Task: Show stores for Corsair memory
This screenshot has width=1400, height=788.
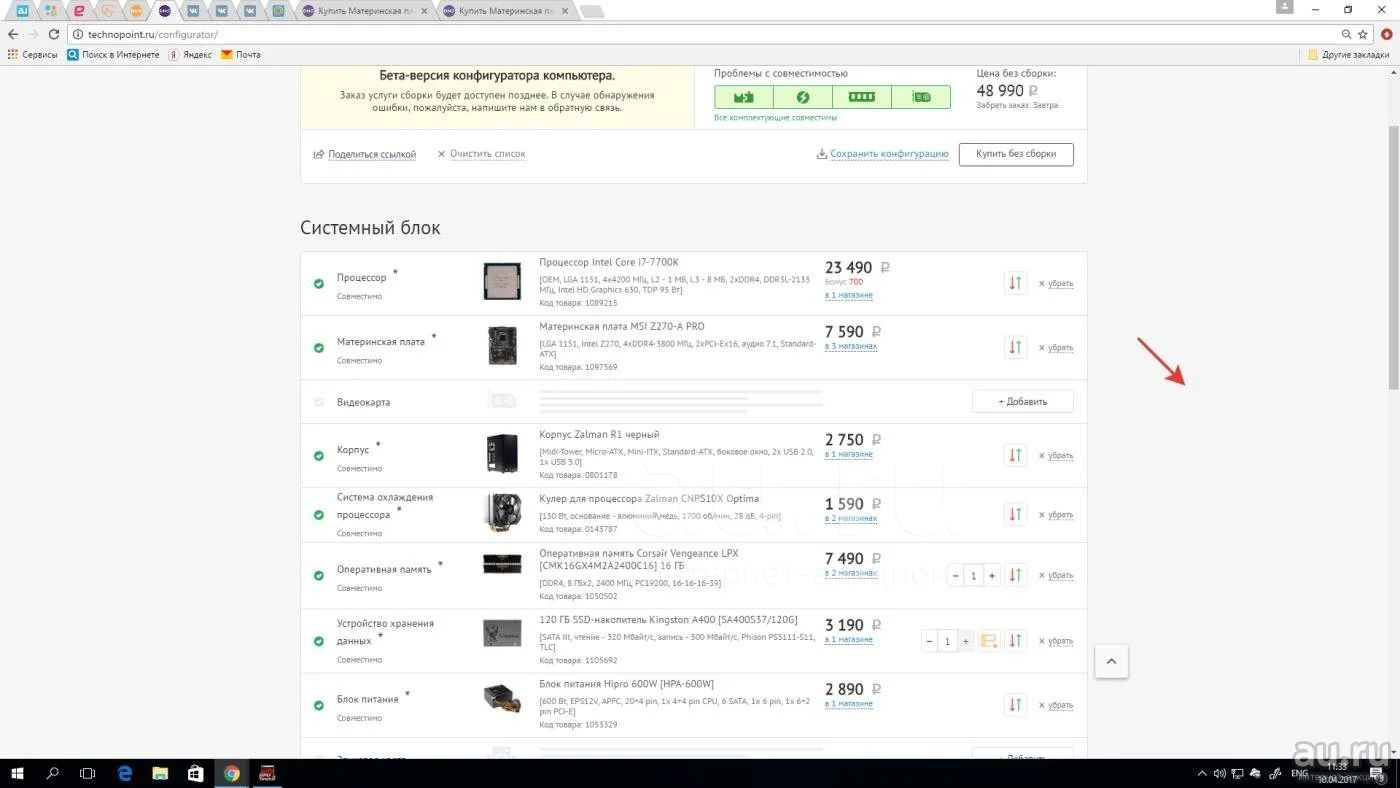Action: (851, 573)
